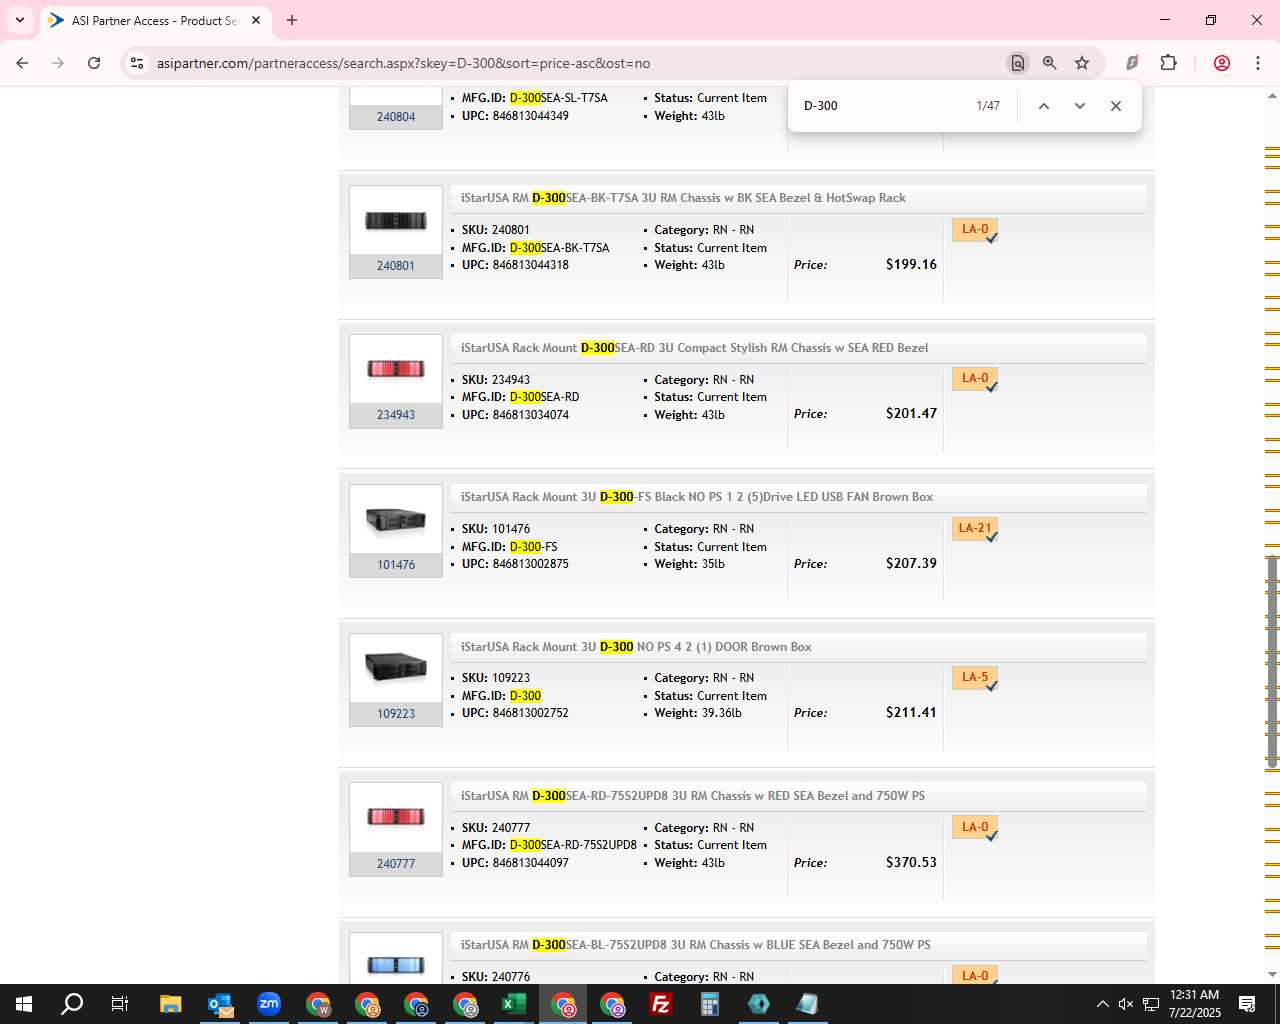
Task: Open the D-300SEA-BK-T7SA chassis product title
Action: (x=683, y=198)
